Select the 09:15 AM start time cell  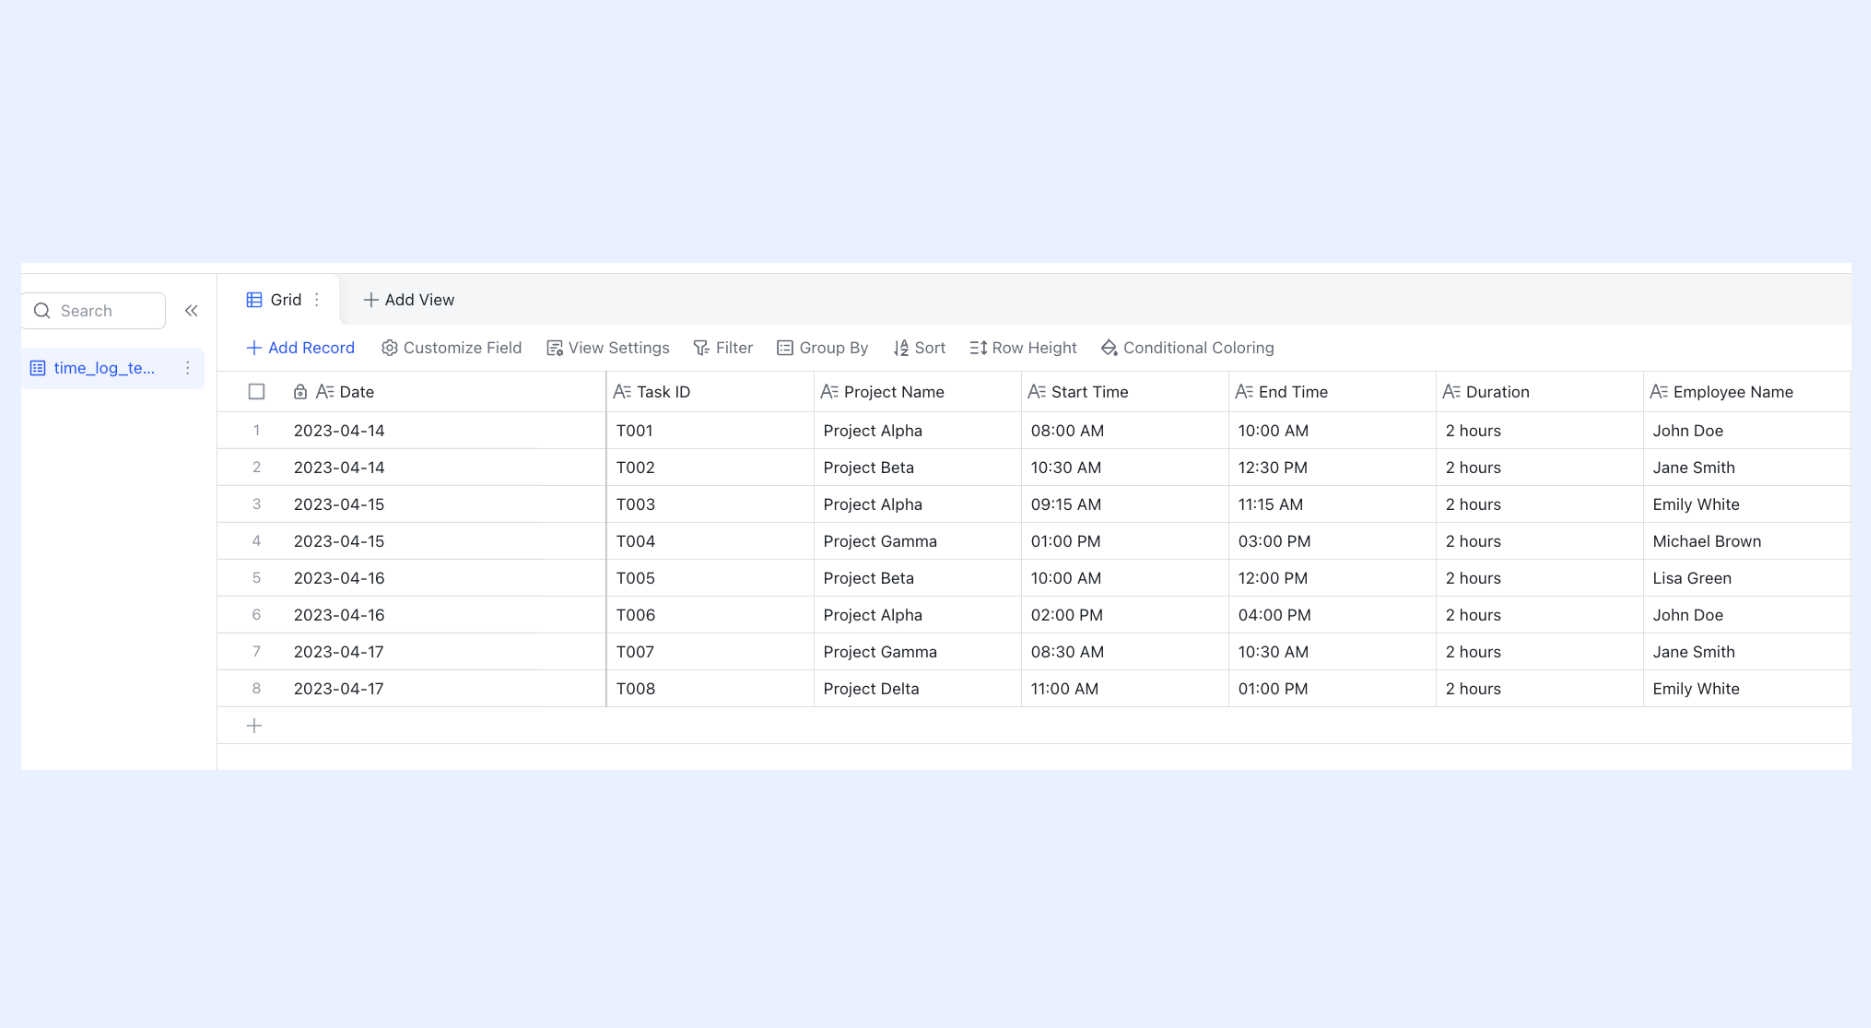click(x=1125, y=505)
